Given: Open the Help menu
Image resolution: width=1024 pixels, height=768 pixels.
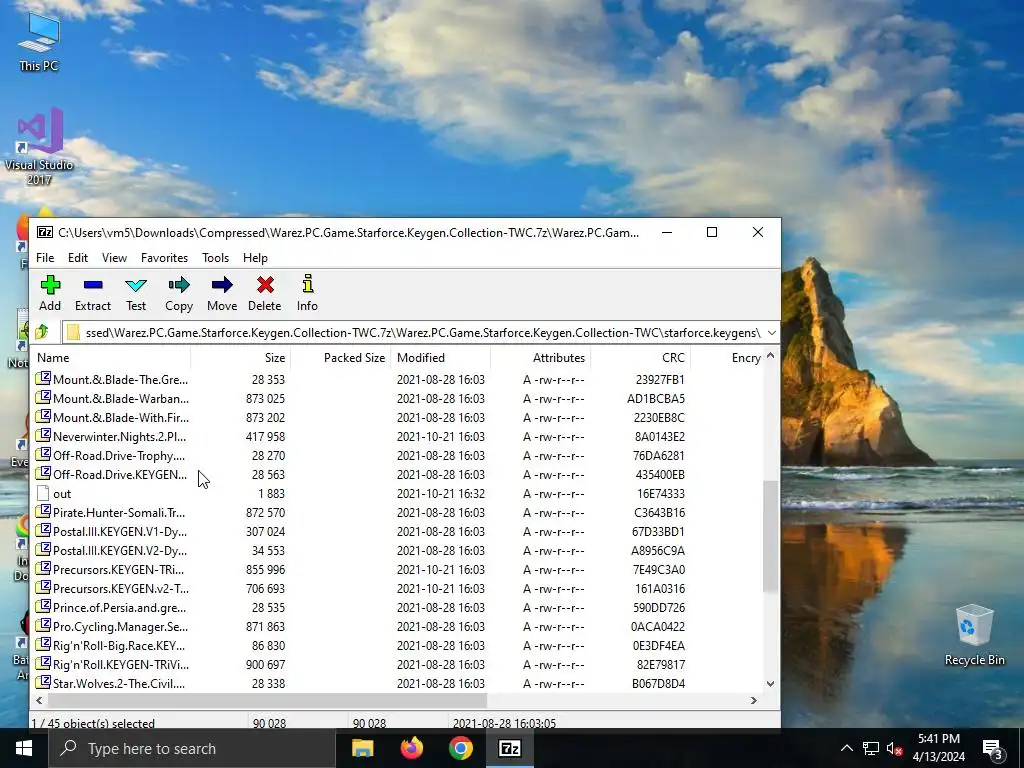Looking at the screenshot, I should [x=255, y=258].
